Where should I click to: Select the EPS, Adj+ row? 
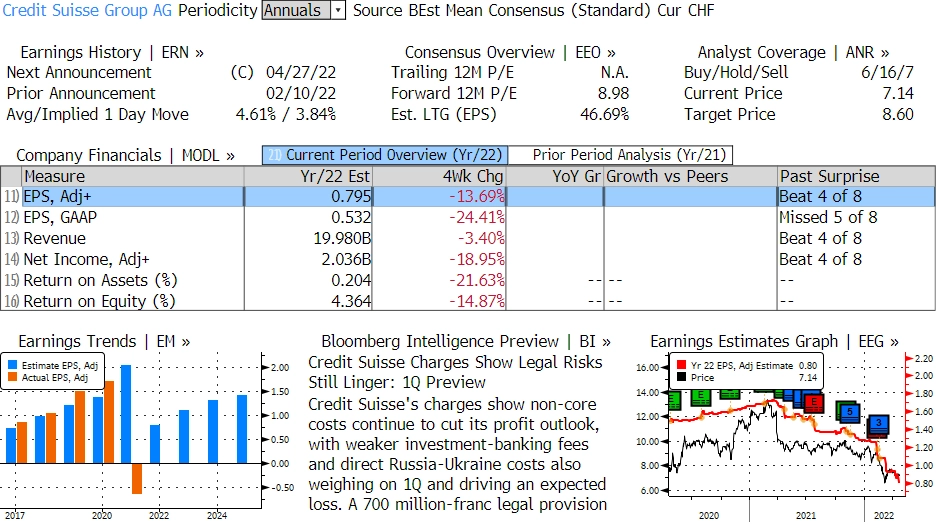coord(467,196)
